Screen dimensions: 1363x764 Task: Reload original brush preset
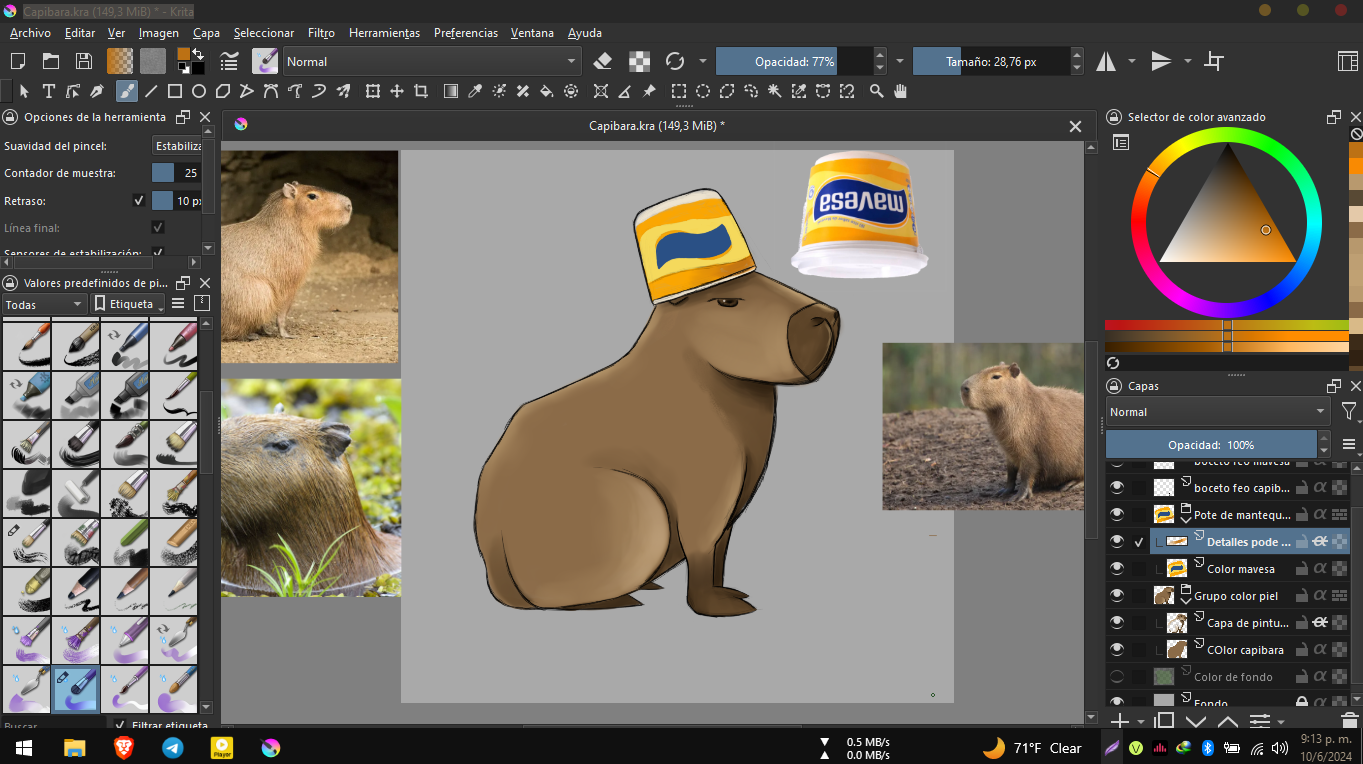click(x=675, y=61)
